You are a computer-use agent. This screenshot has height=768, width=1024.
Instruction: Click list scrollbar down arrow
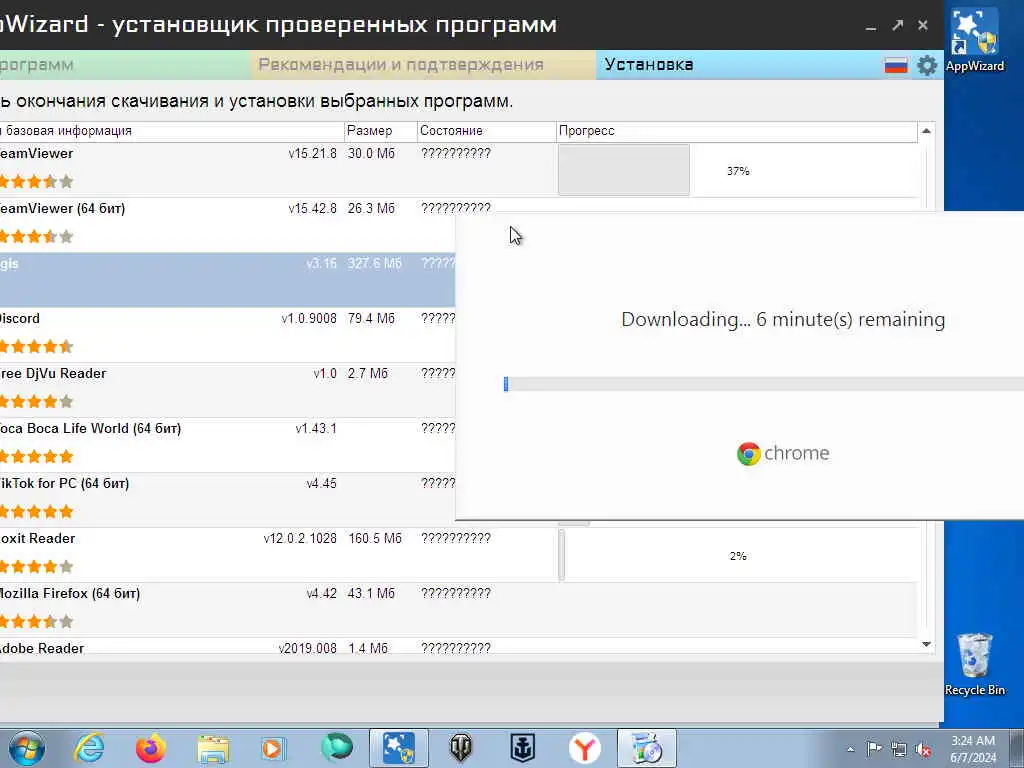tap(926, 645)
